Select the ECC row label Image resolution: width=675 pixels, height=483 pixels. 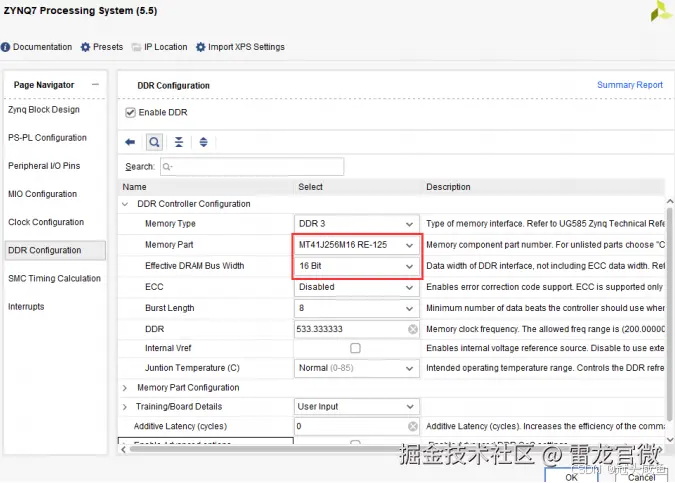[x=154, y=287]
